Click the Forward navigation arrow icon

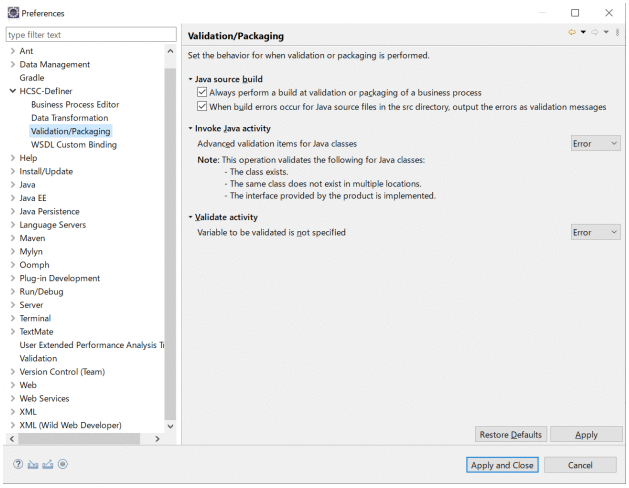click(594, 34)
